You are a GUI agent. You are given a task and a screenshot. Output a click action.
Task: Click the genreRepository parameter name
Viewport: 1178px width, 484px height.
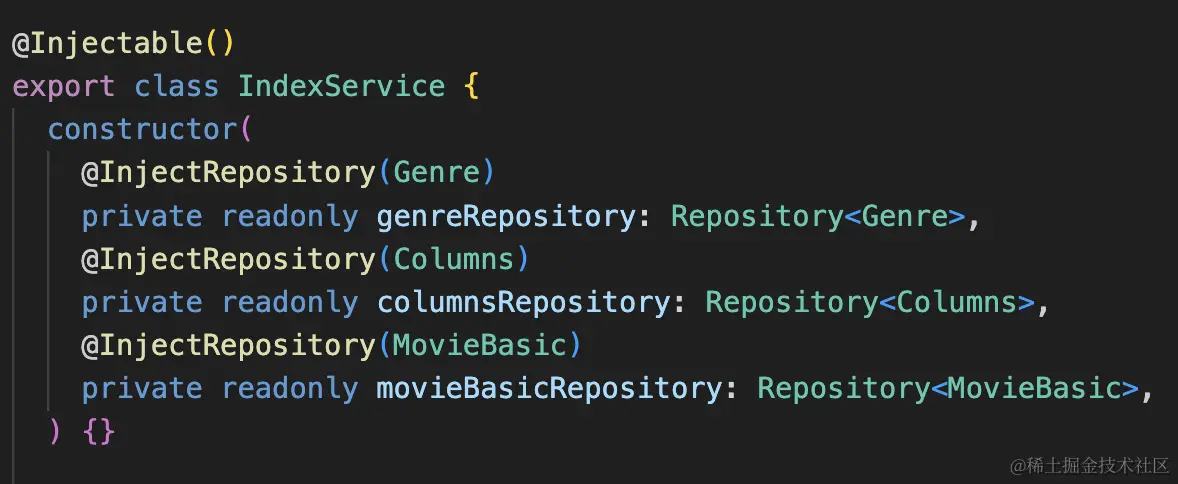(506, 217)
